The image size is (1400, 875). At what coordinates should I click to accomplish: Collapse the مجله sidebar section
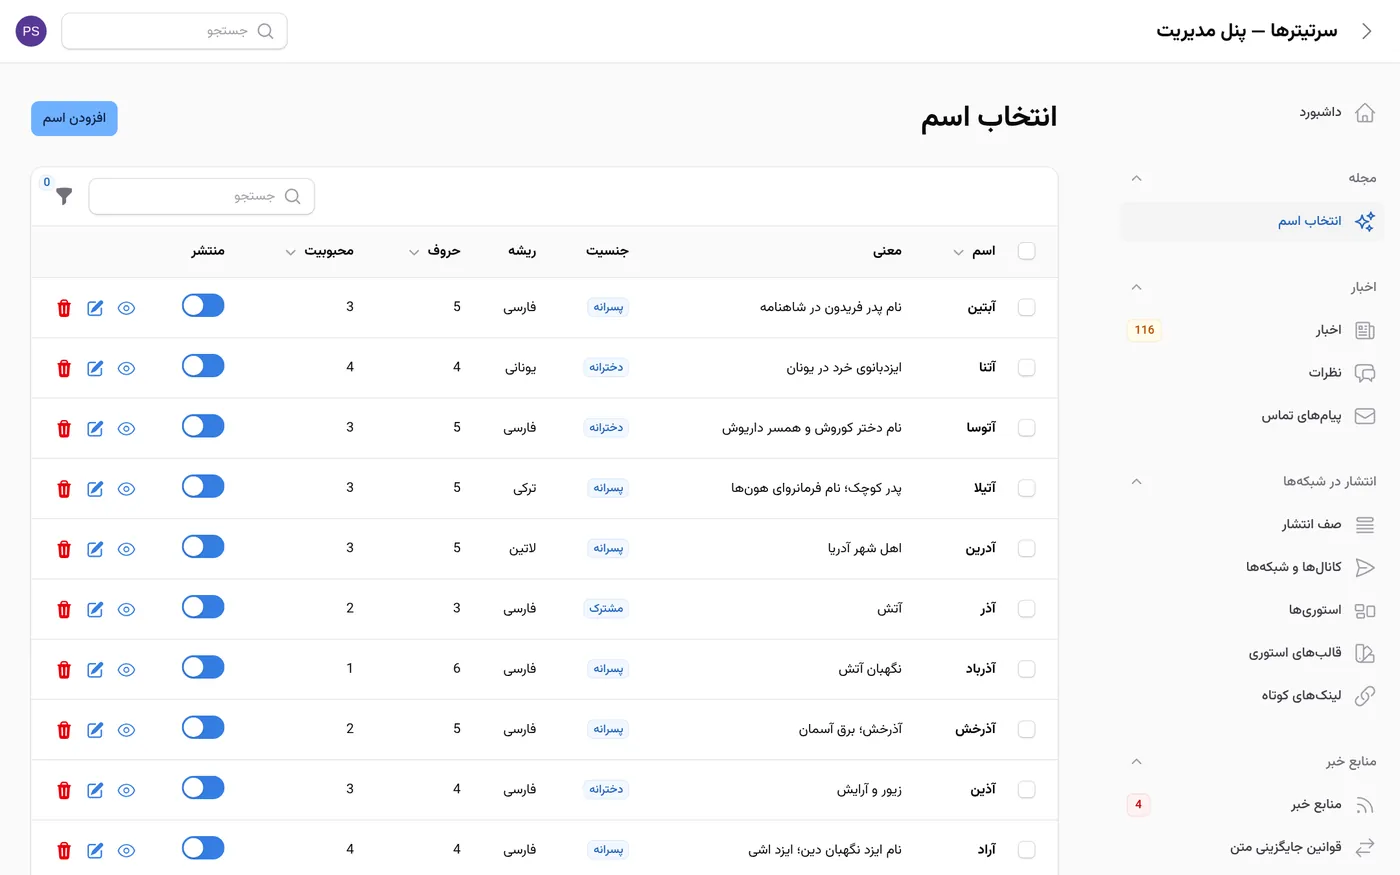1136,178
